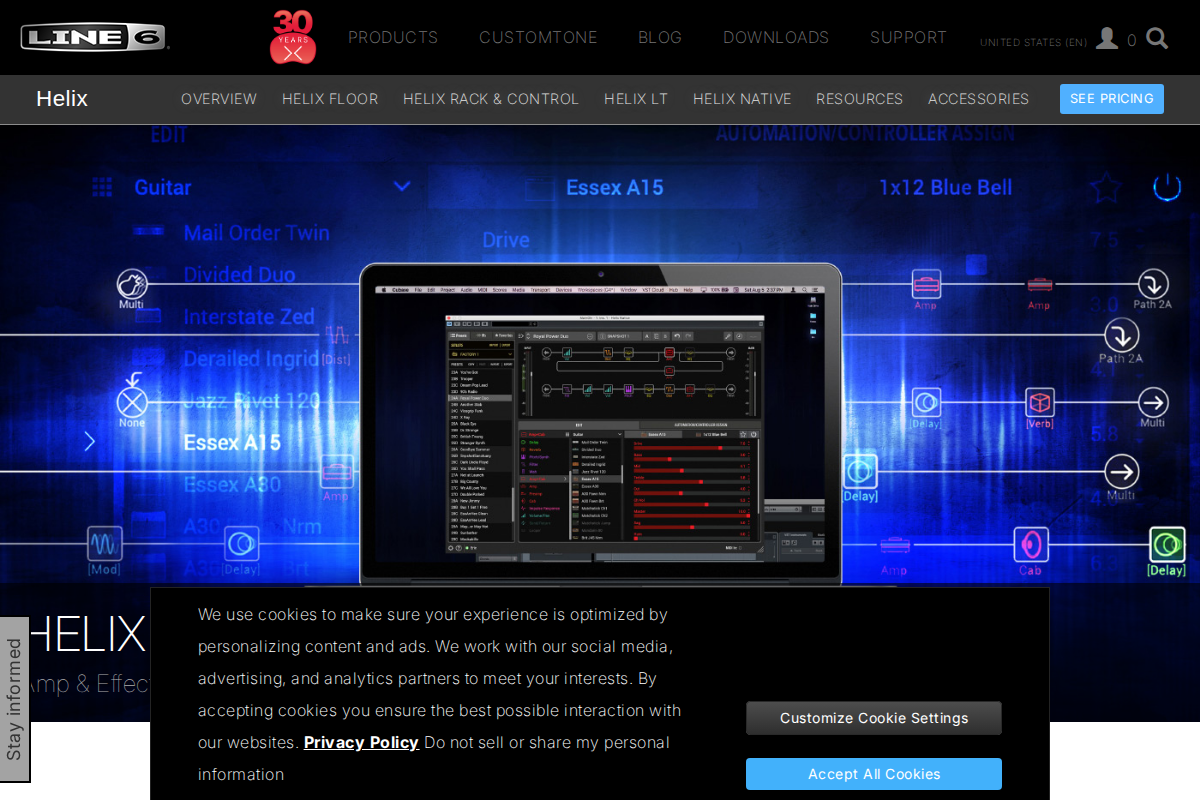This screenshot has width=1200, height=800.
Task: Switch to Helix Rack & Control tab
Action: pyautogui.click(x=491, y=99)
